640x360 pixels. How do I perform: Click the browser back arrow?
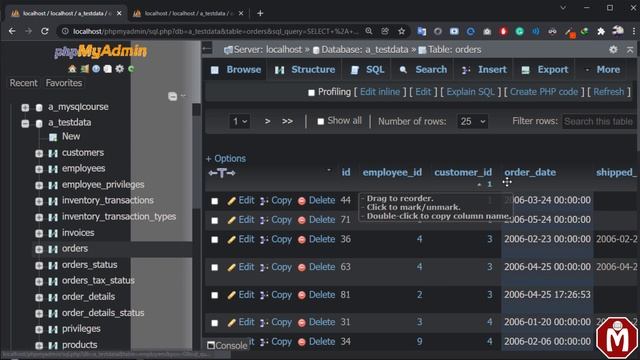[12, 31]
